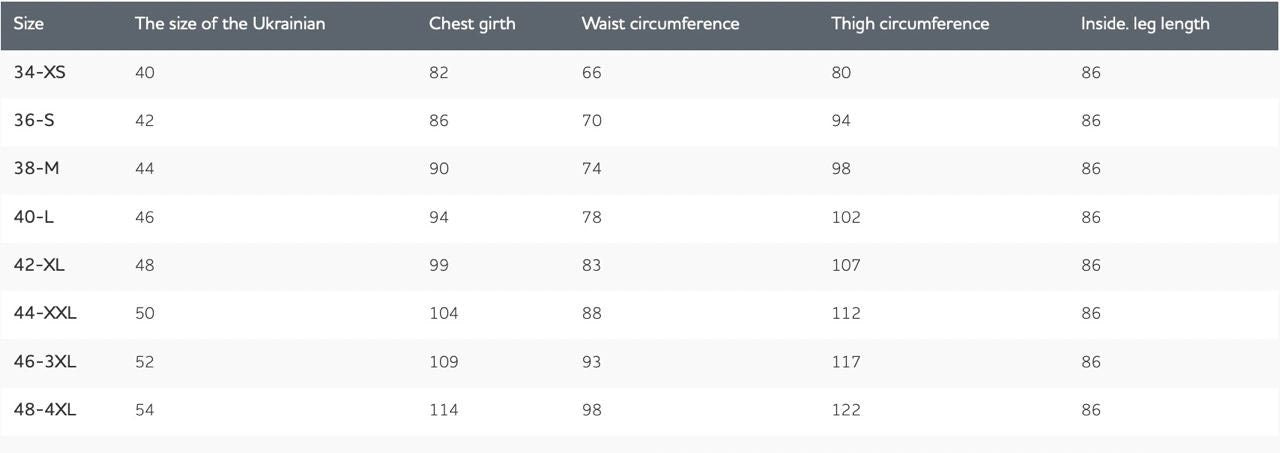This screenshot has width=1280, height=453.
Task: Click the 34-XS size row label
Action: click(x=40, y=72)
